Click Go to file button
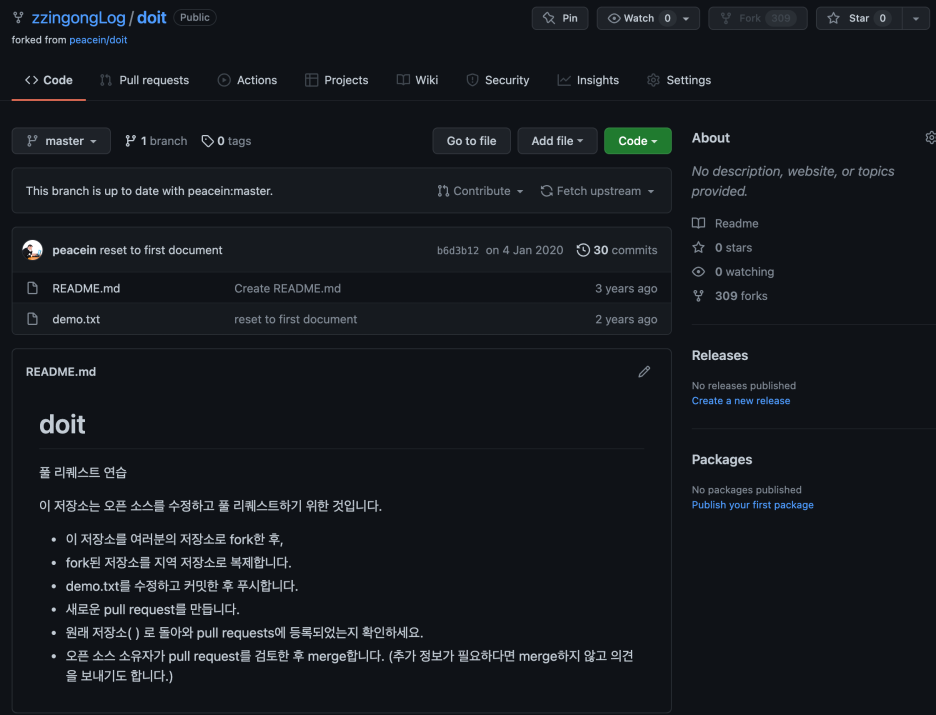936x715 pixels. click(472, 141)
